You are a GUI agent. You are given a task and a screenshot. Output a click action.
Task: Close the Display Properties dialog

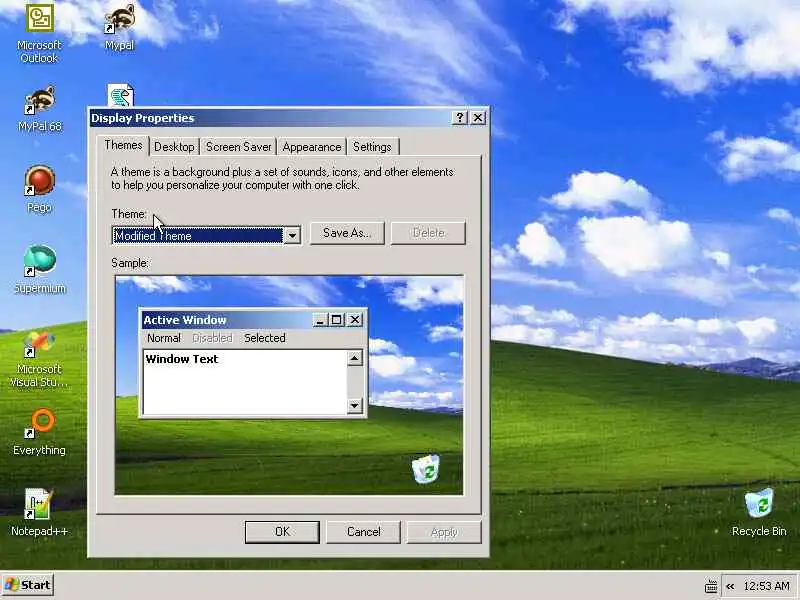click(478, 118)
